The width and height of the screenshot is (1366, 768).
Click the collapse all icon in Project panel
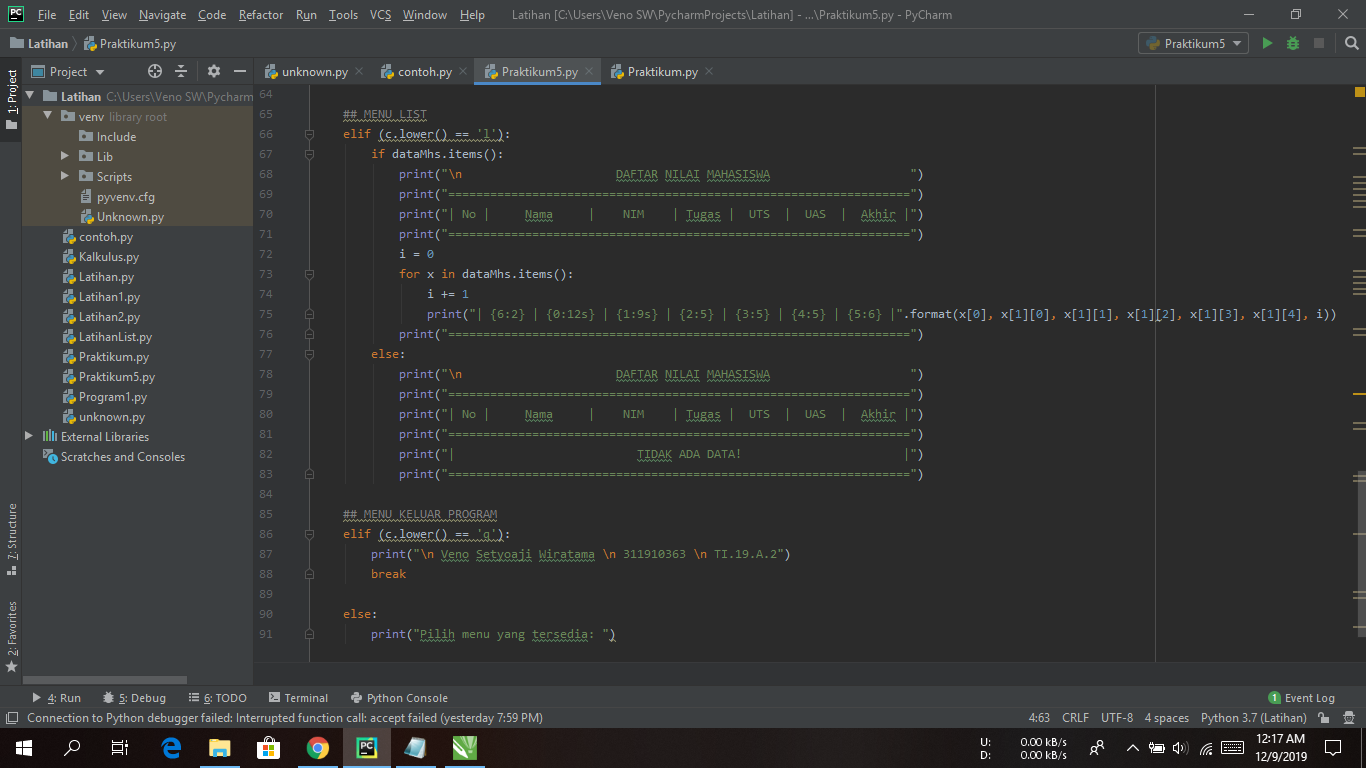tap(181, 71)
